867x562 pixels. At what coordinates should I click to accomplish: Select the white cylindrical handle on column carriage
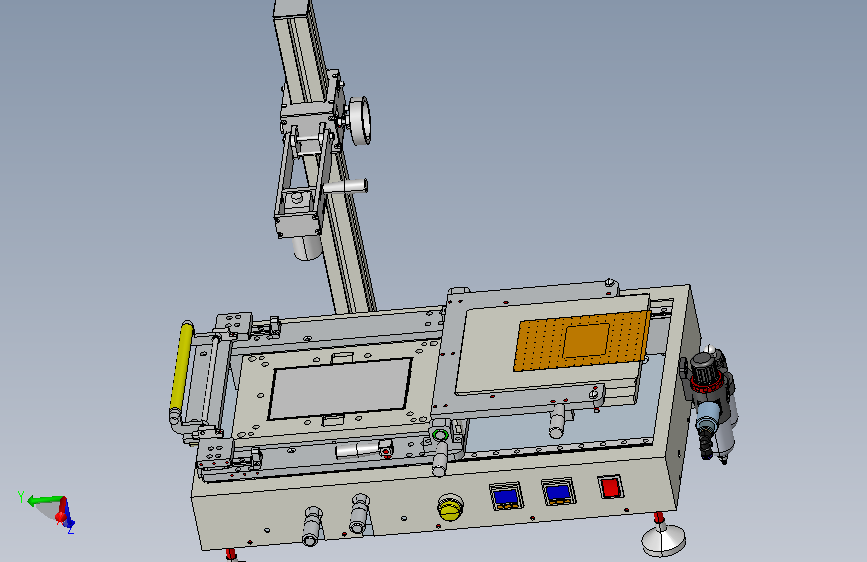click(x=346, y=186)
